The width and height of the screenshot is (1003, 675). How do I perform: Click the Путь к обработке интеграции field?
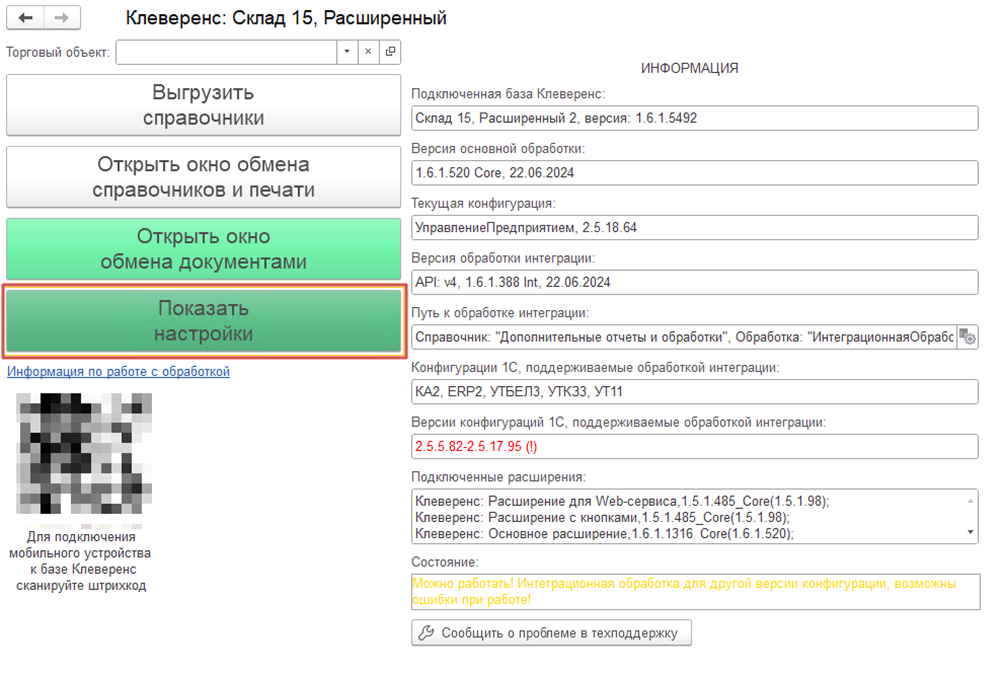pyautogui.click(x=684, y=337)
